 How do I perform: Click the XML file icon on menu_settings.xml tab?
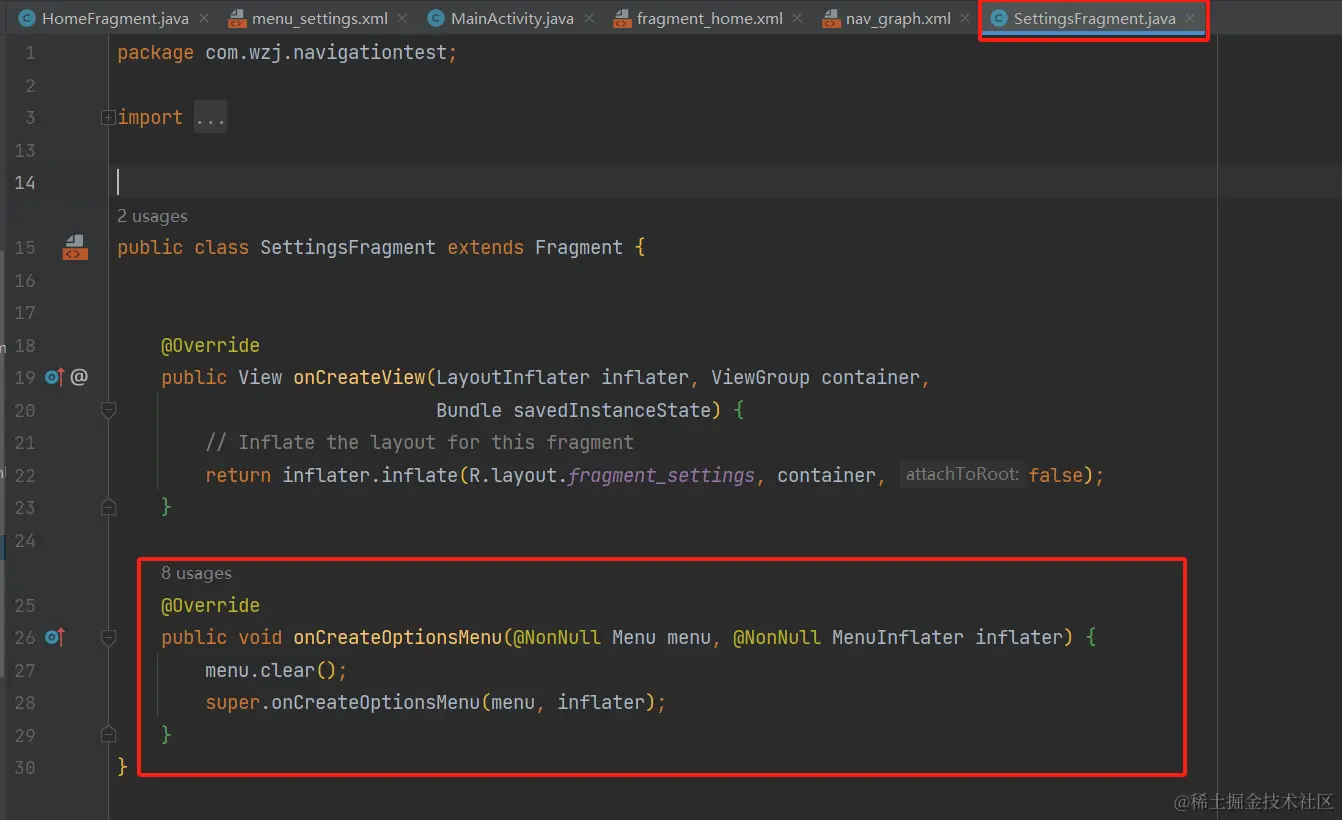(237, 19)
